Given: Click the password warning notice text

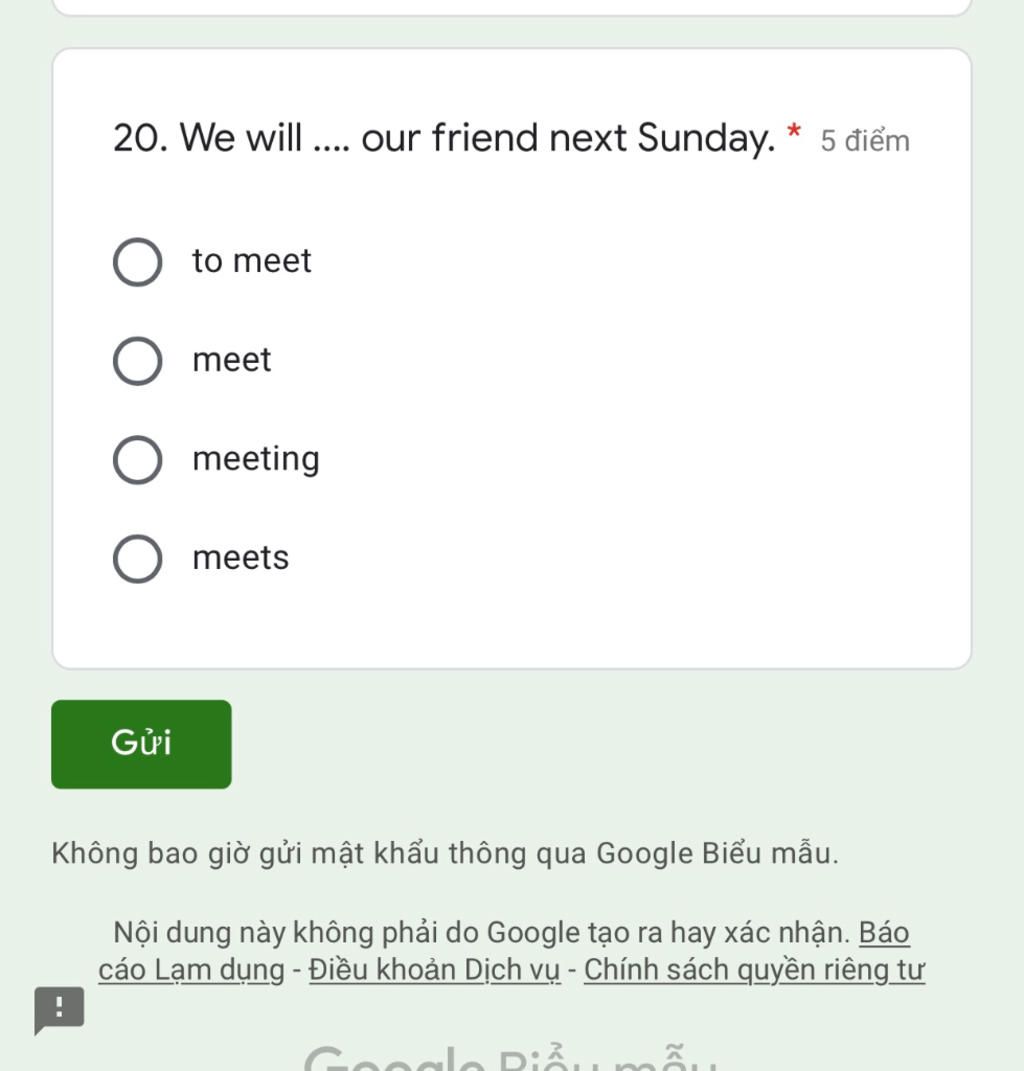Looking at the screenshot, I should point(445,854).
